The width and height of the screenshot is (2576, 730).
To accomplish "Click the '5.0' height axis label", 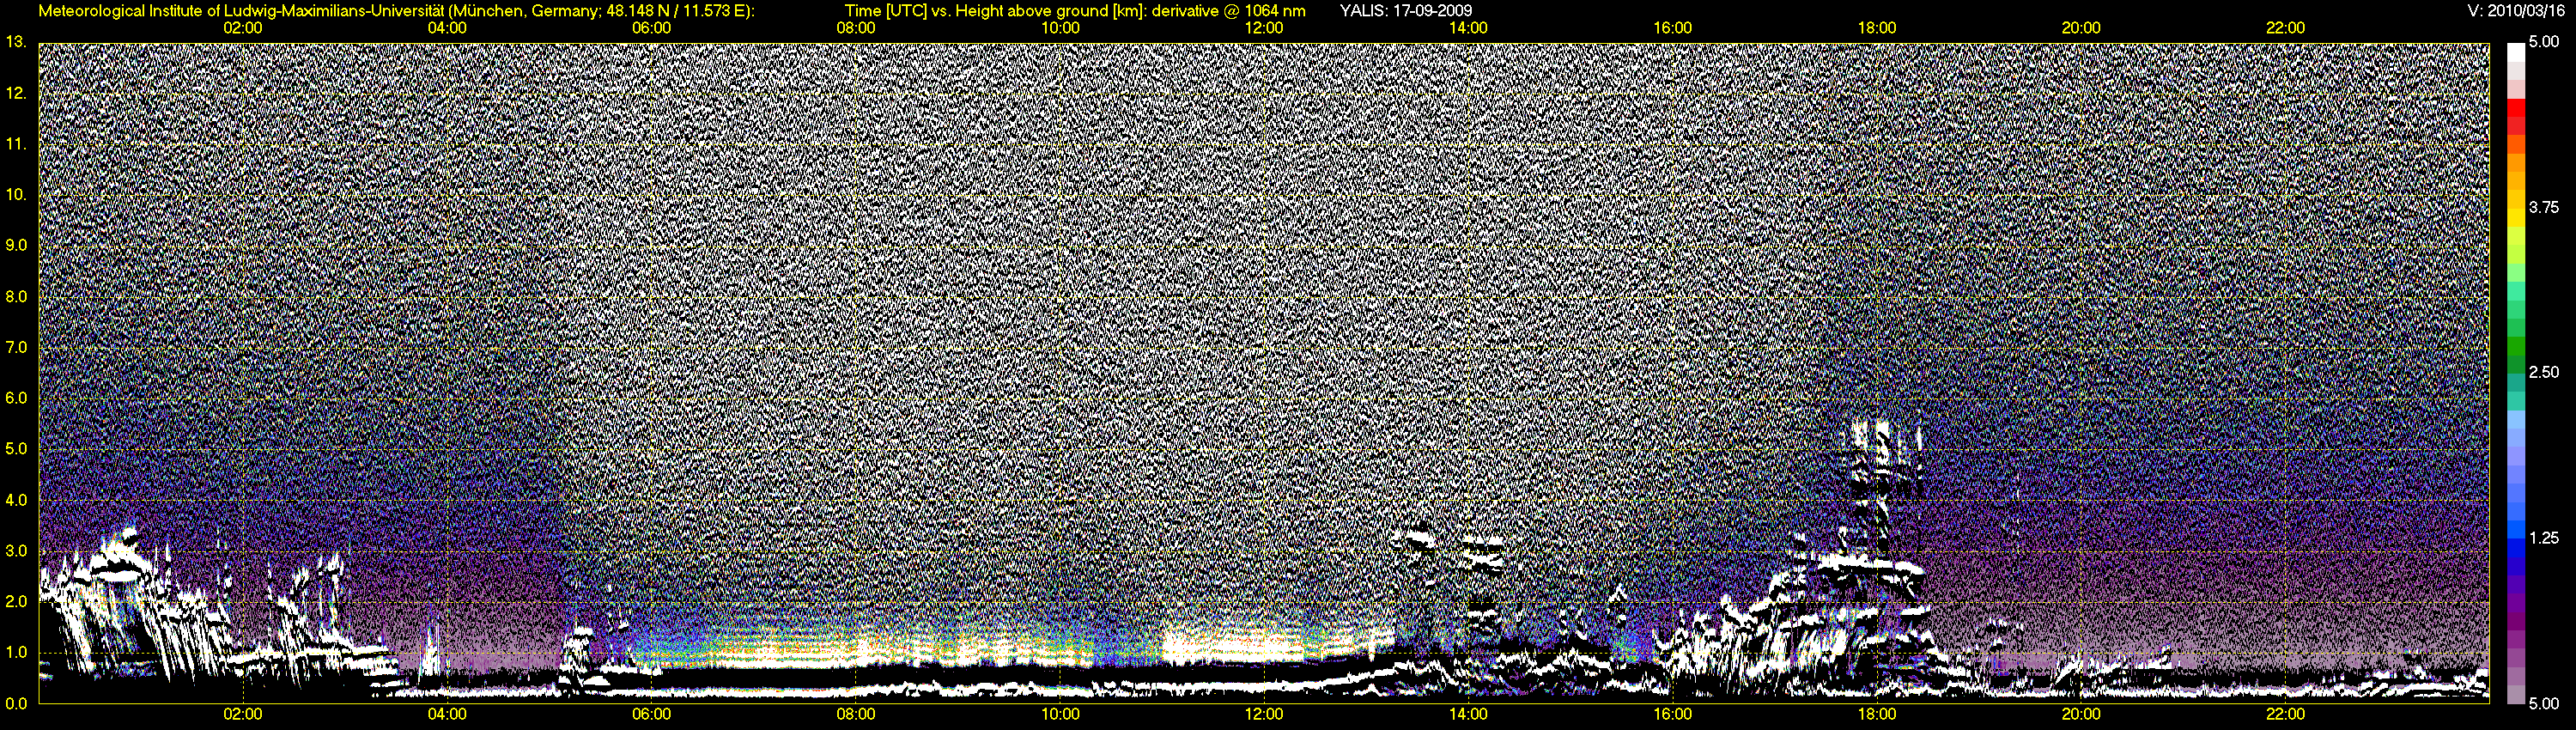I will 16,449.
